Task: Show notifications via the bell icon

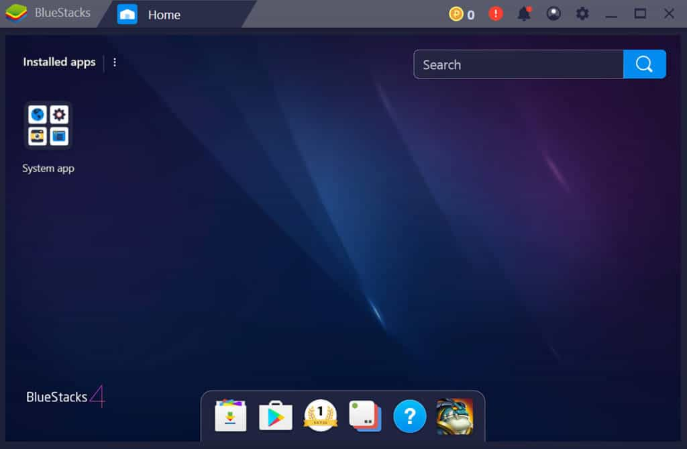Action: pos(524,14)
